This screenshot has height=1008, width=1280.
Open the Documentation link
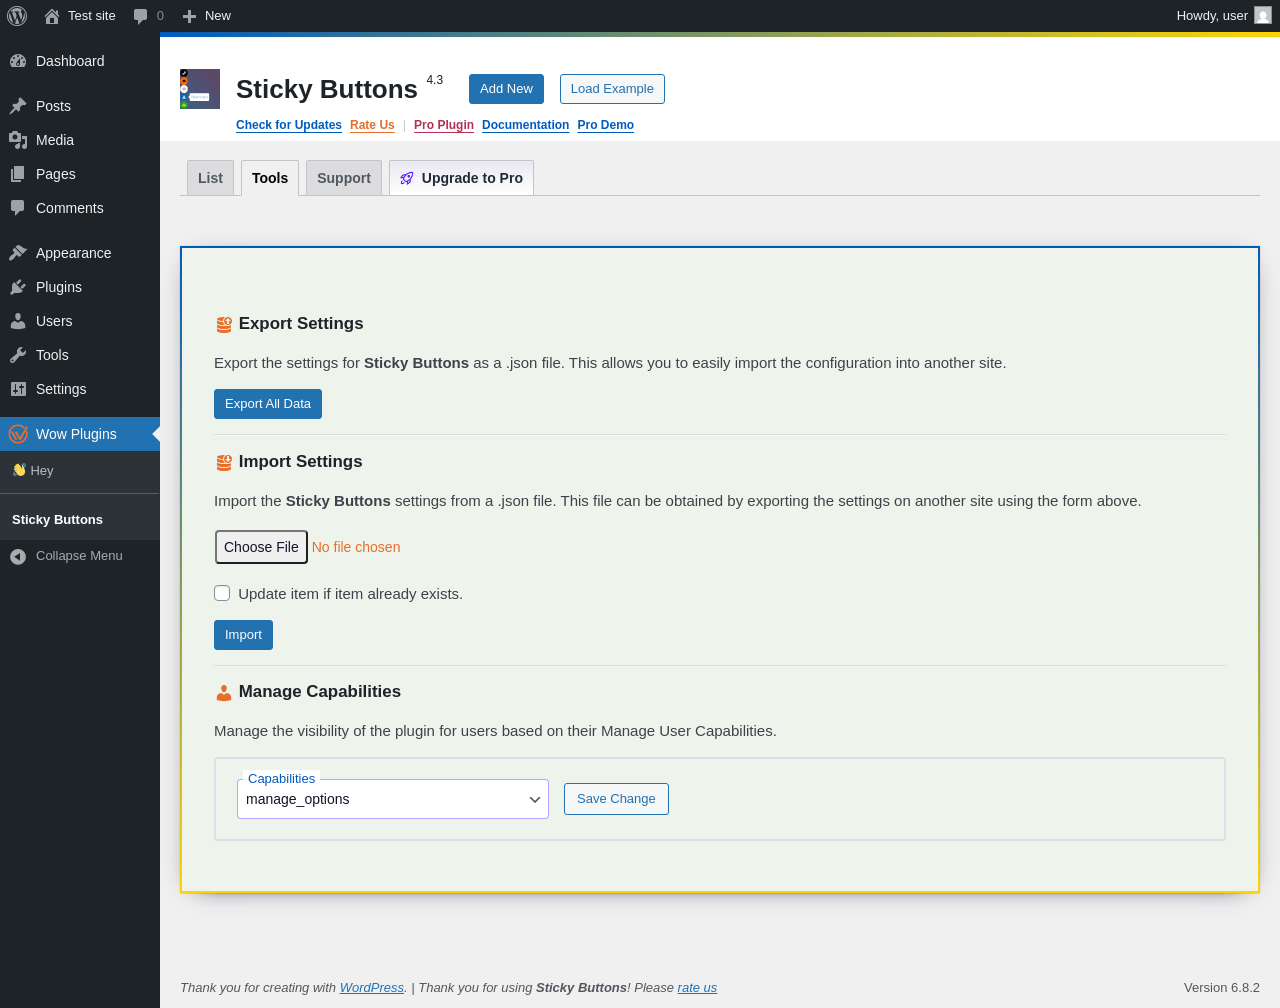click(525, 125)
